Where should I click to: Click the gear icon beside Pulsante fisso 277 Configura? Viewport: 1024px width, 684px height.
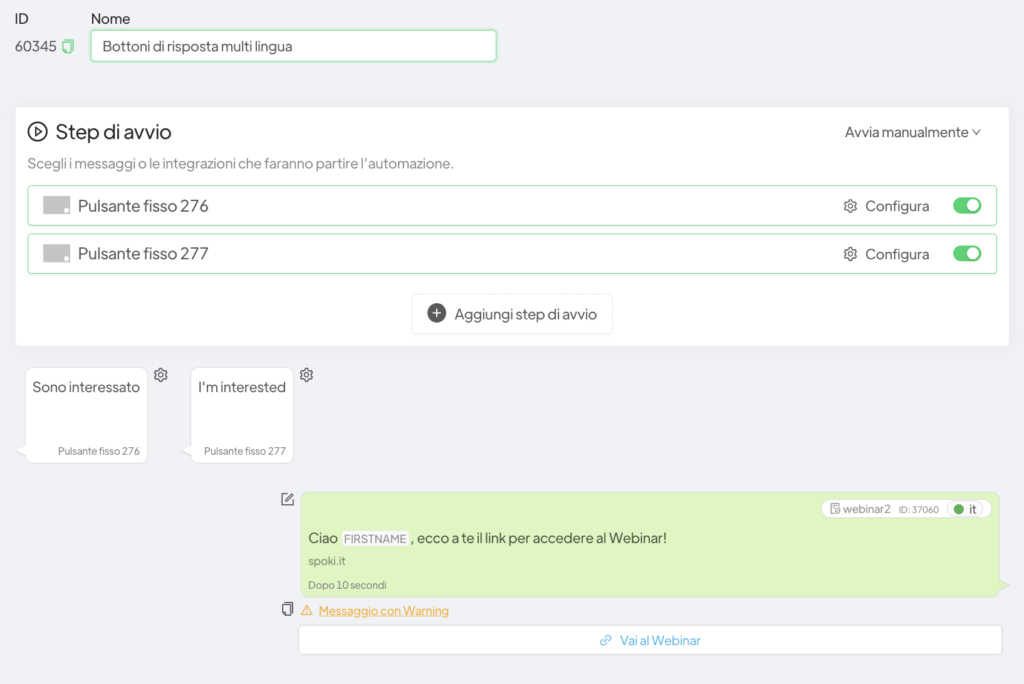pyautogui.click(x=850, y=254)
